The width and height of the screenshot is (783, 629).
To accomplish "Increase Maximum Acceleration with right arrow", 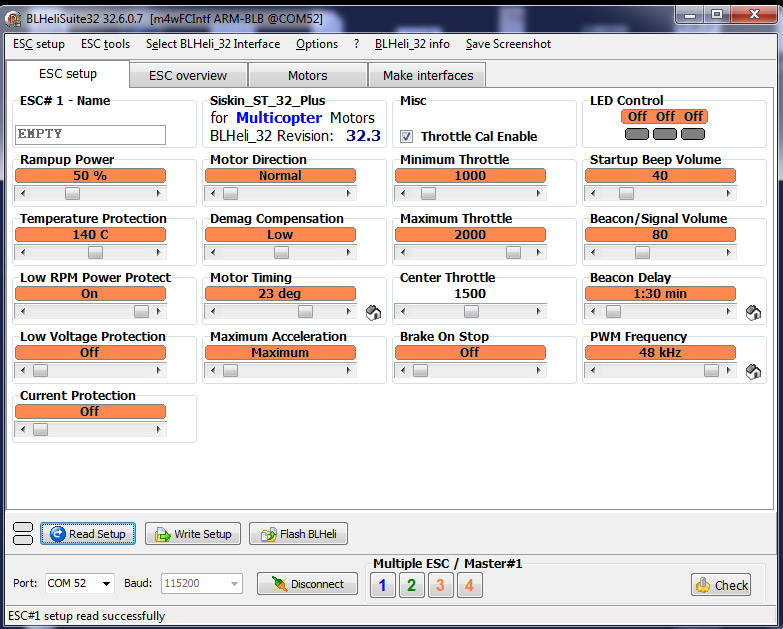I will 349,370.
